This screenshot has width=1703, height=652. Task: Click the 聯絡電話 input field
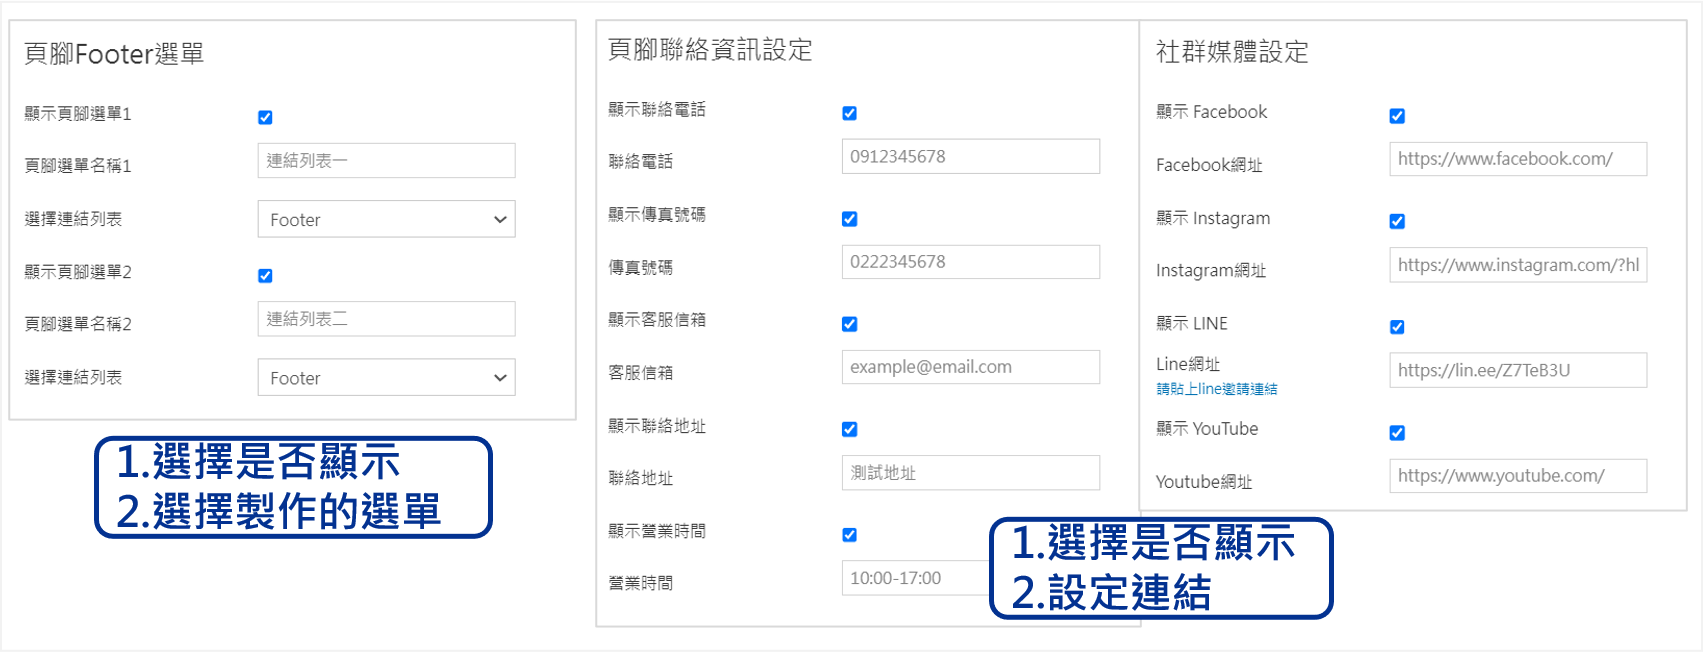point(970,156)
